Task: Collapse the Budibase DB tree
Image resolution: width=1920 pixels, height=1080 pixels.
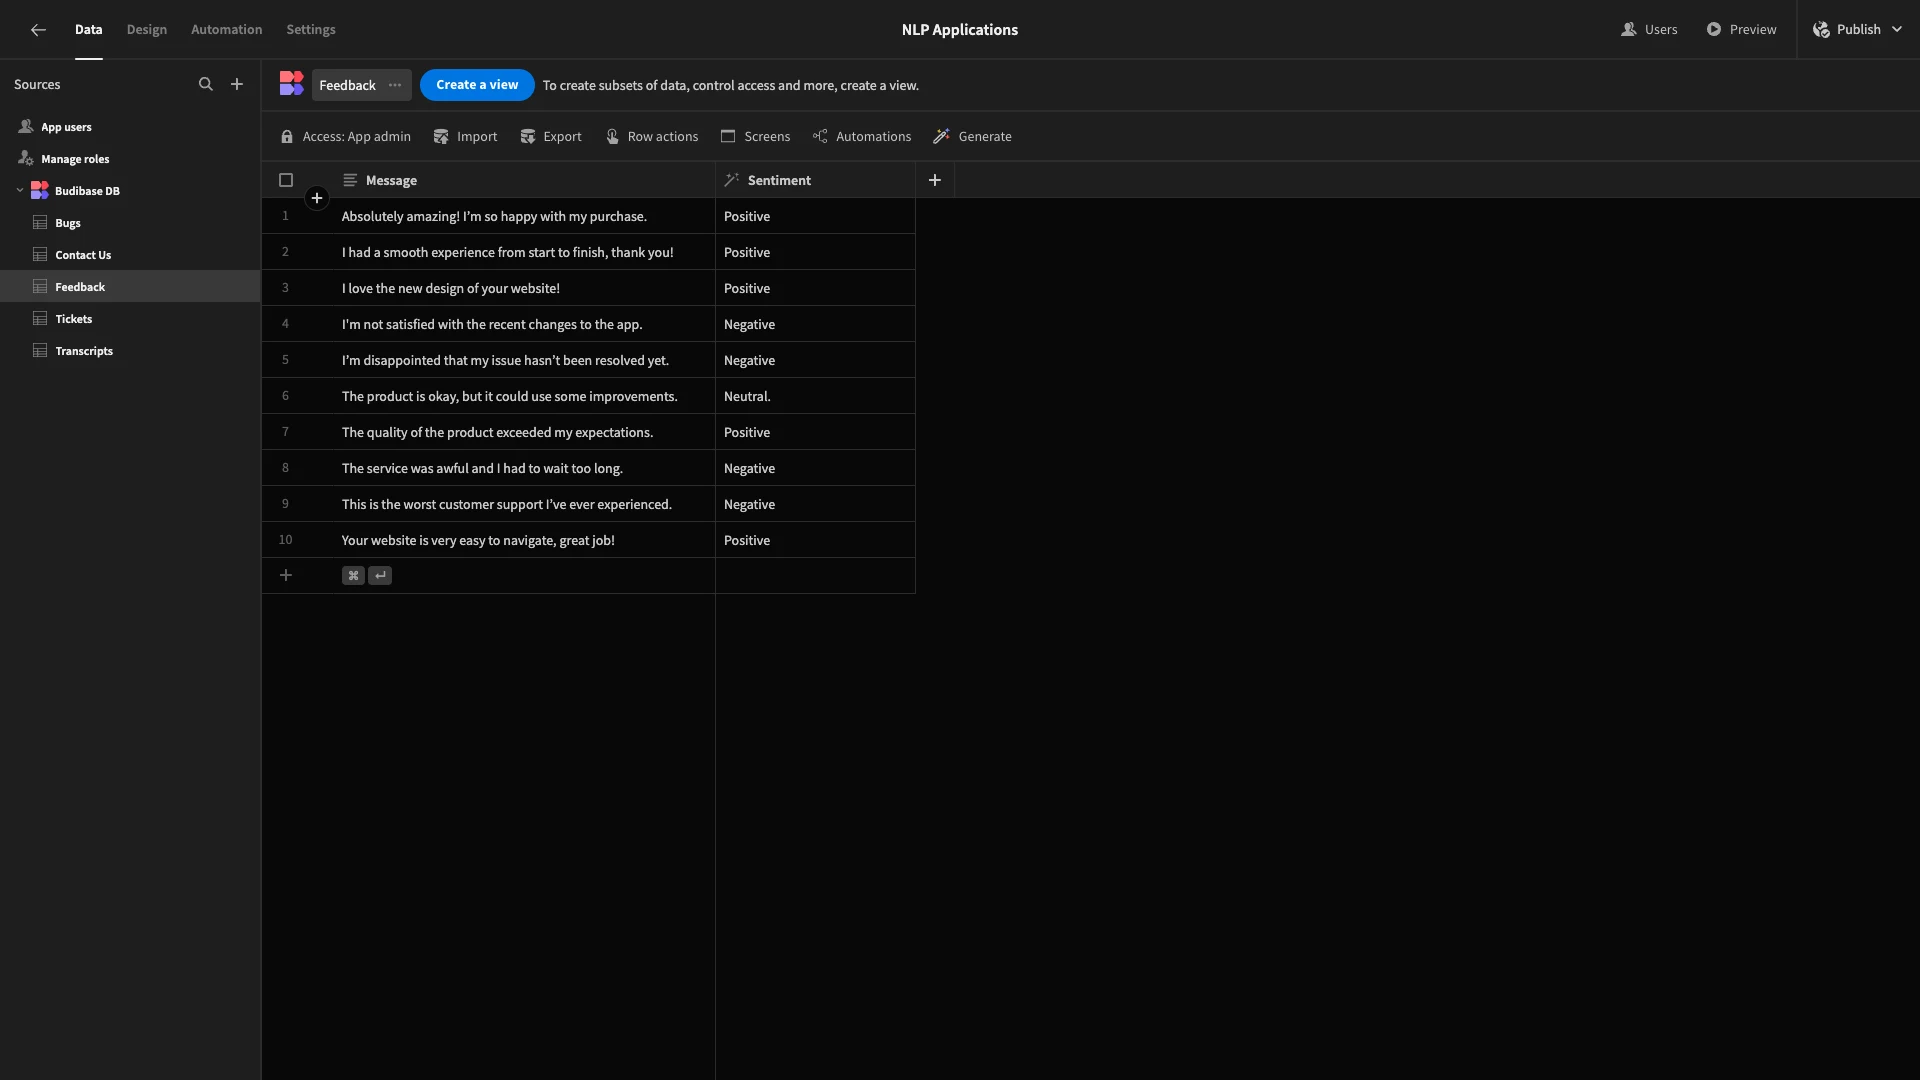Action: point(20,190)
